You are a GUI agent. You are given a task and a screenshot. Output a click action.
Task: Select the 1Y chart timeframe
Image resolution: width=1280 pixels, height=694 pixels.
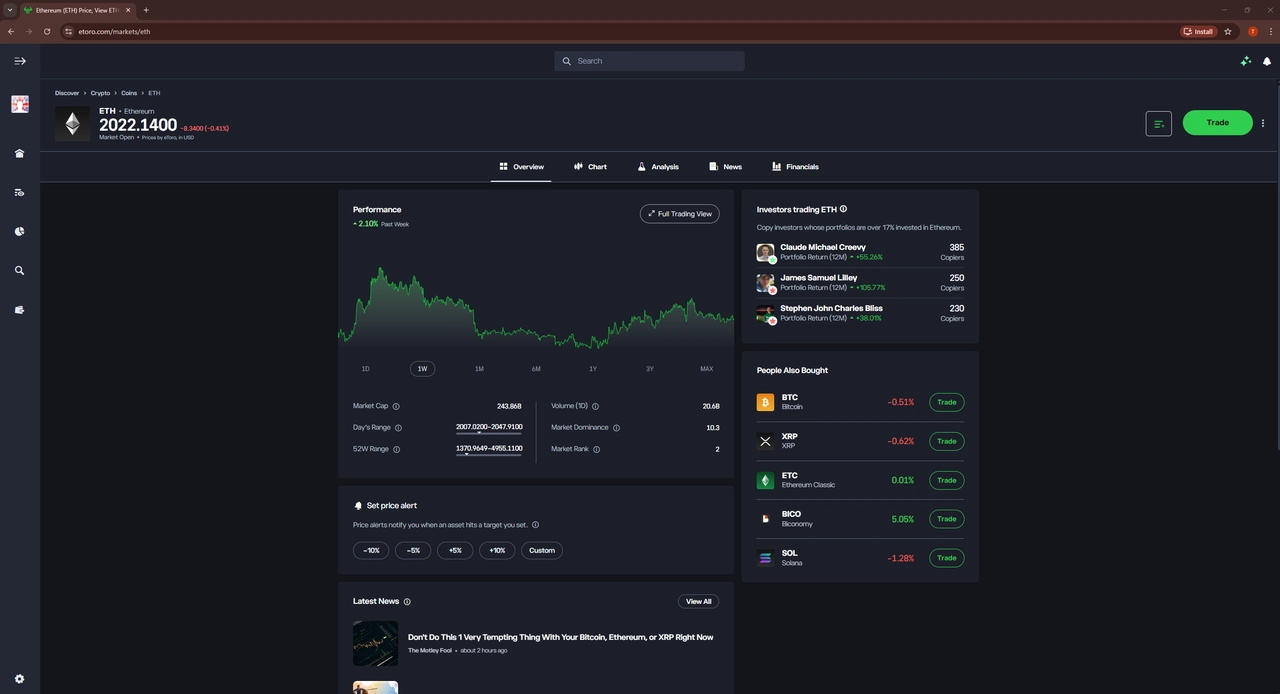(x=593, y=369)
